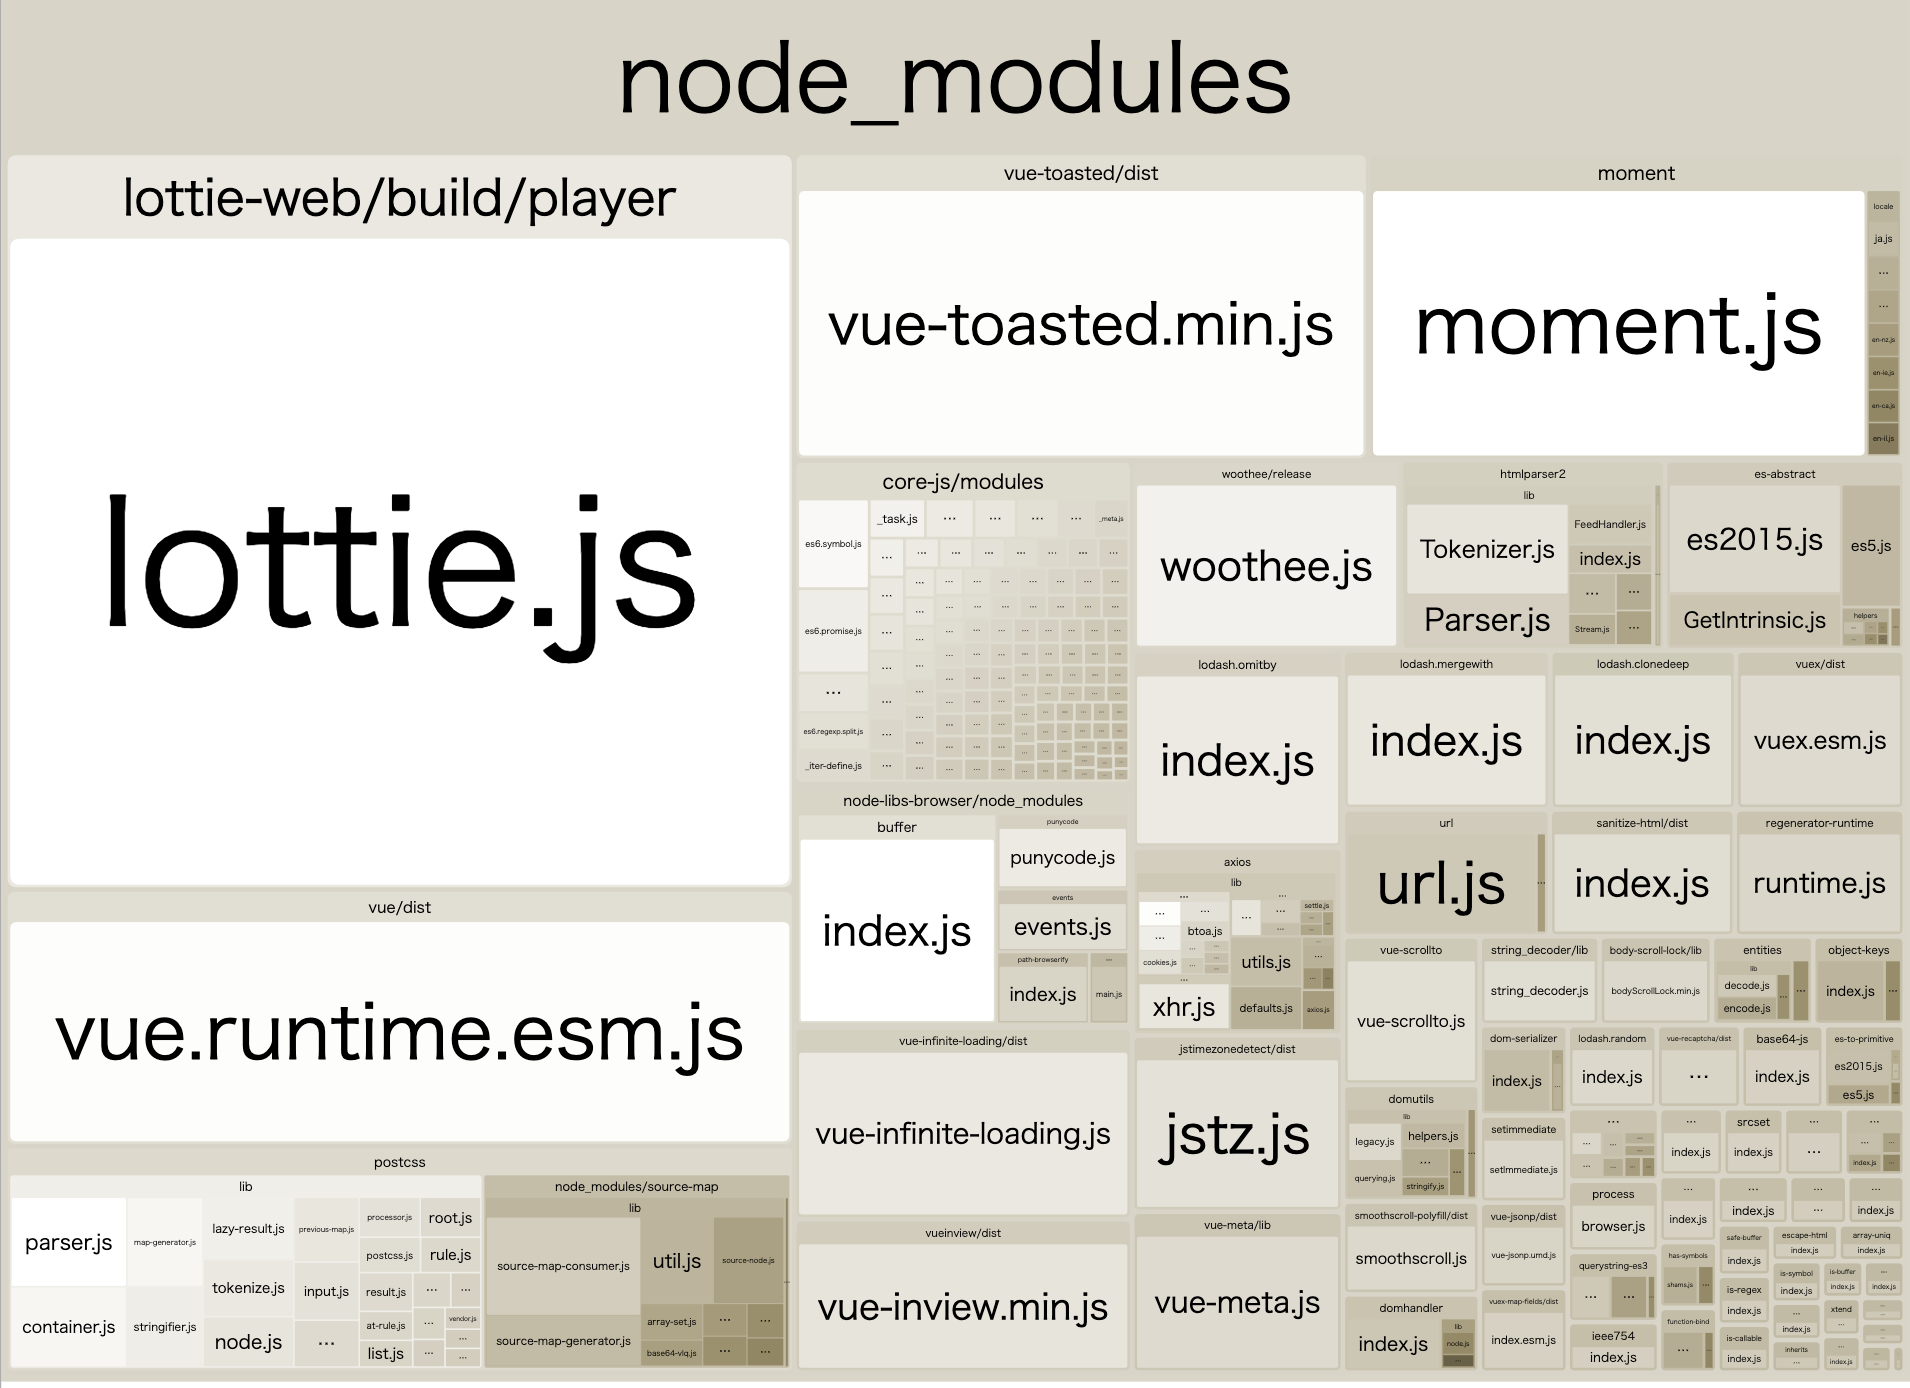Click the xhr.js block in axios
Viewport: 1910px width, 1388px height.
tap(1183, 1007)
